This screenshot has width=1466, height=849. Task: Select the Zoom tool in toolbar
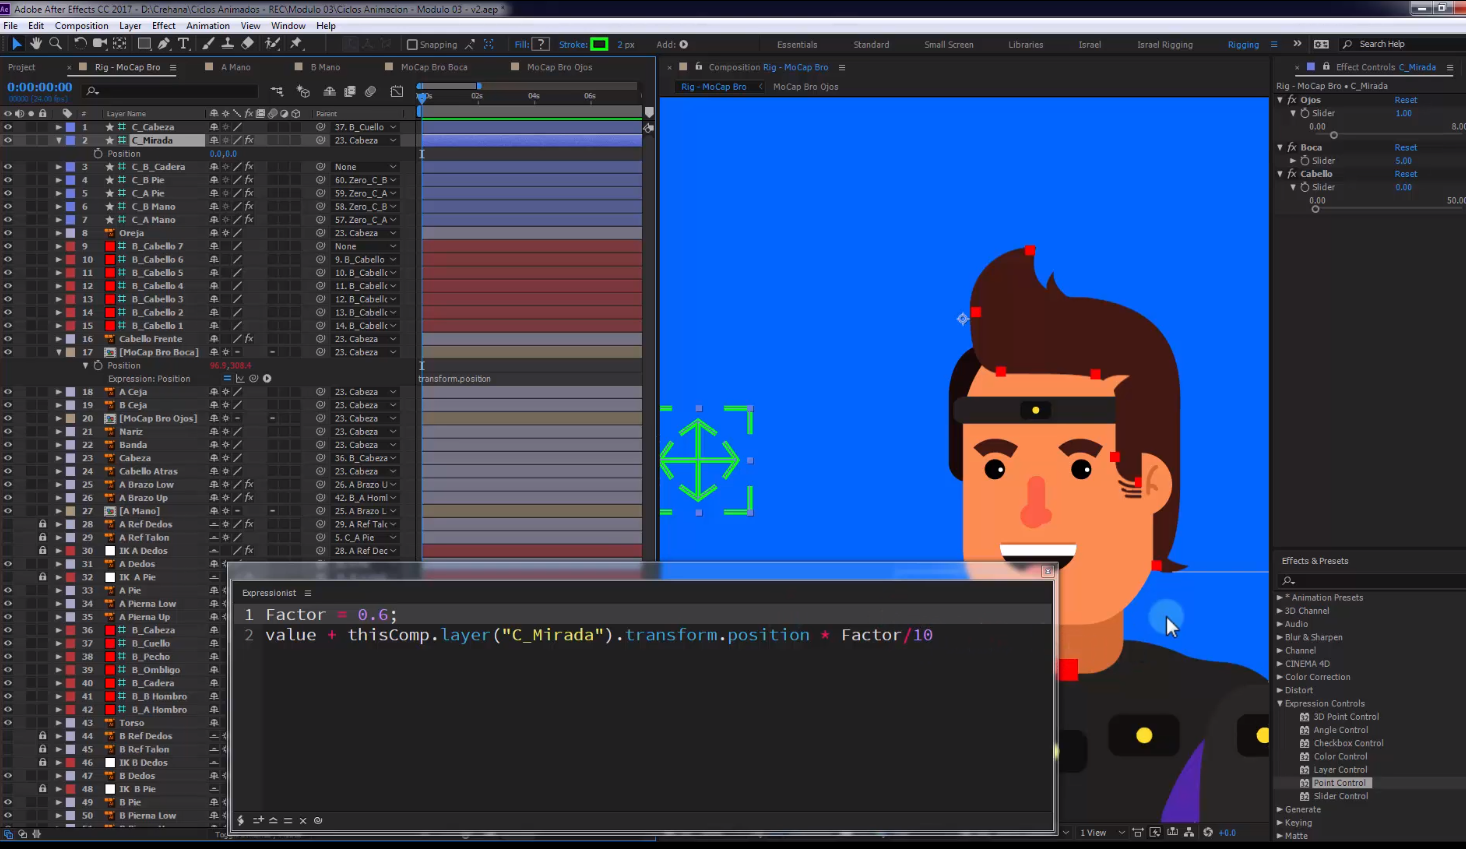click(x=55, y=44)
